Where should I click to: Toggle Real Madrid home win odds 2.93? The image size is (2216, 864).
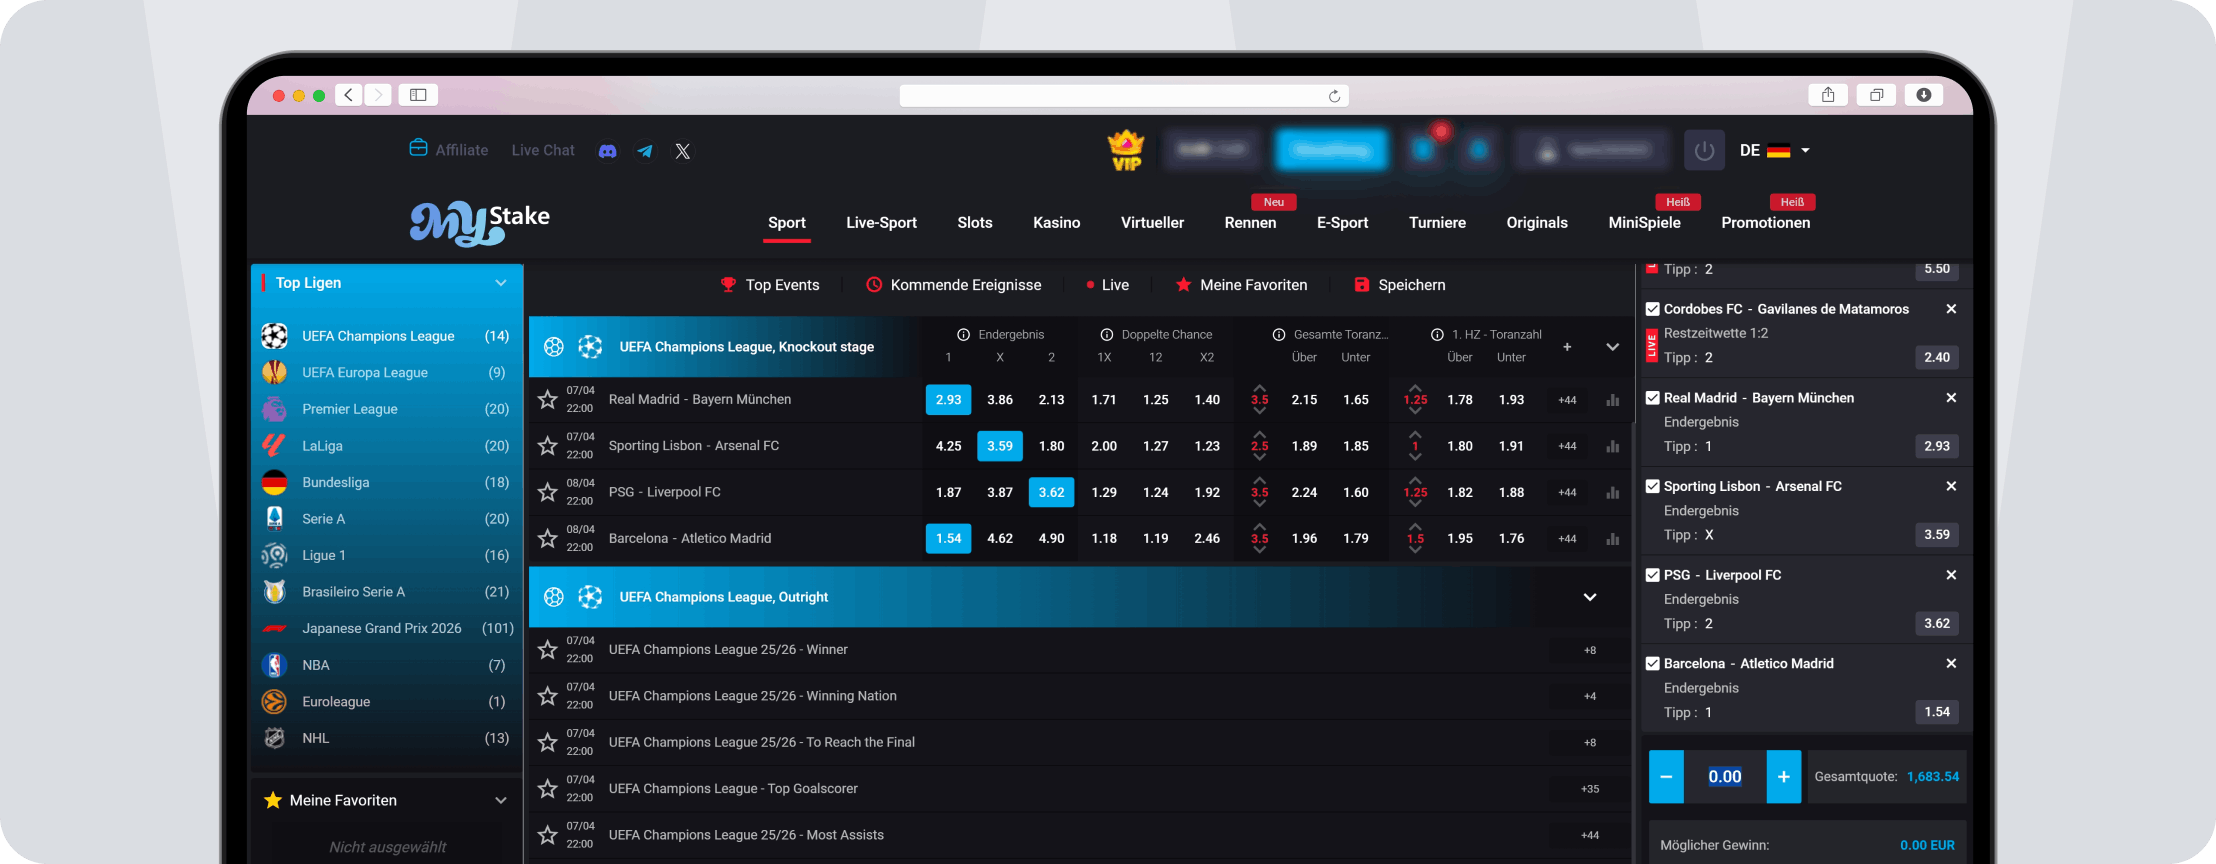coord(948,400)
